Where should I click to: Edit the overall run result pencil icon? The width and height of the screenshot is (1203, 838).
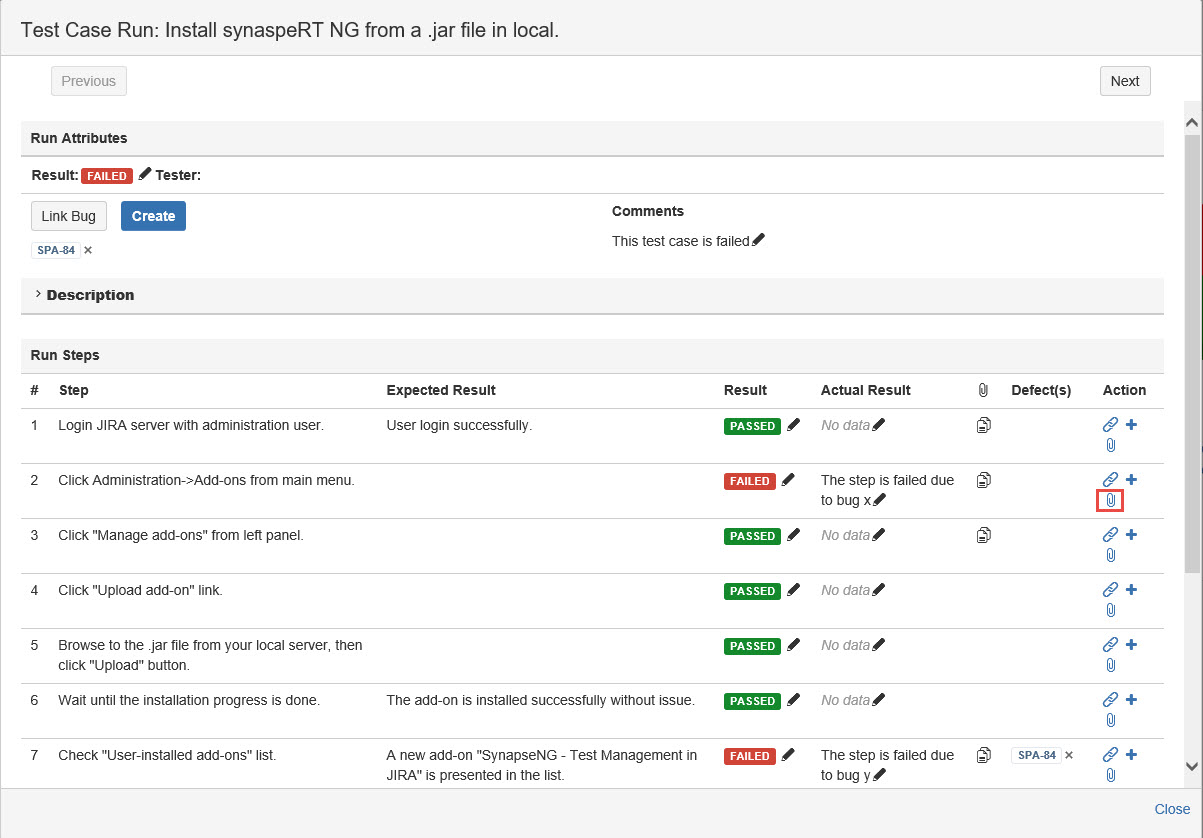[x=145, y=175]
